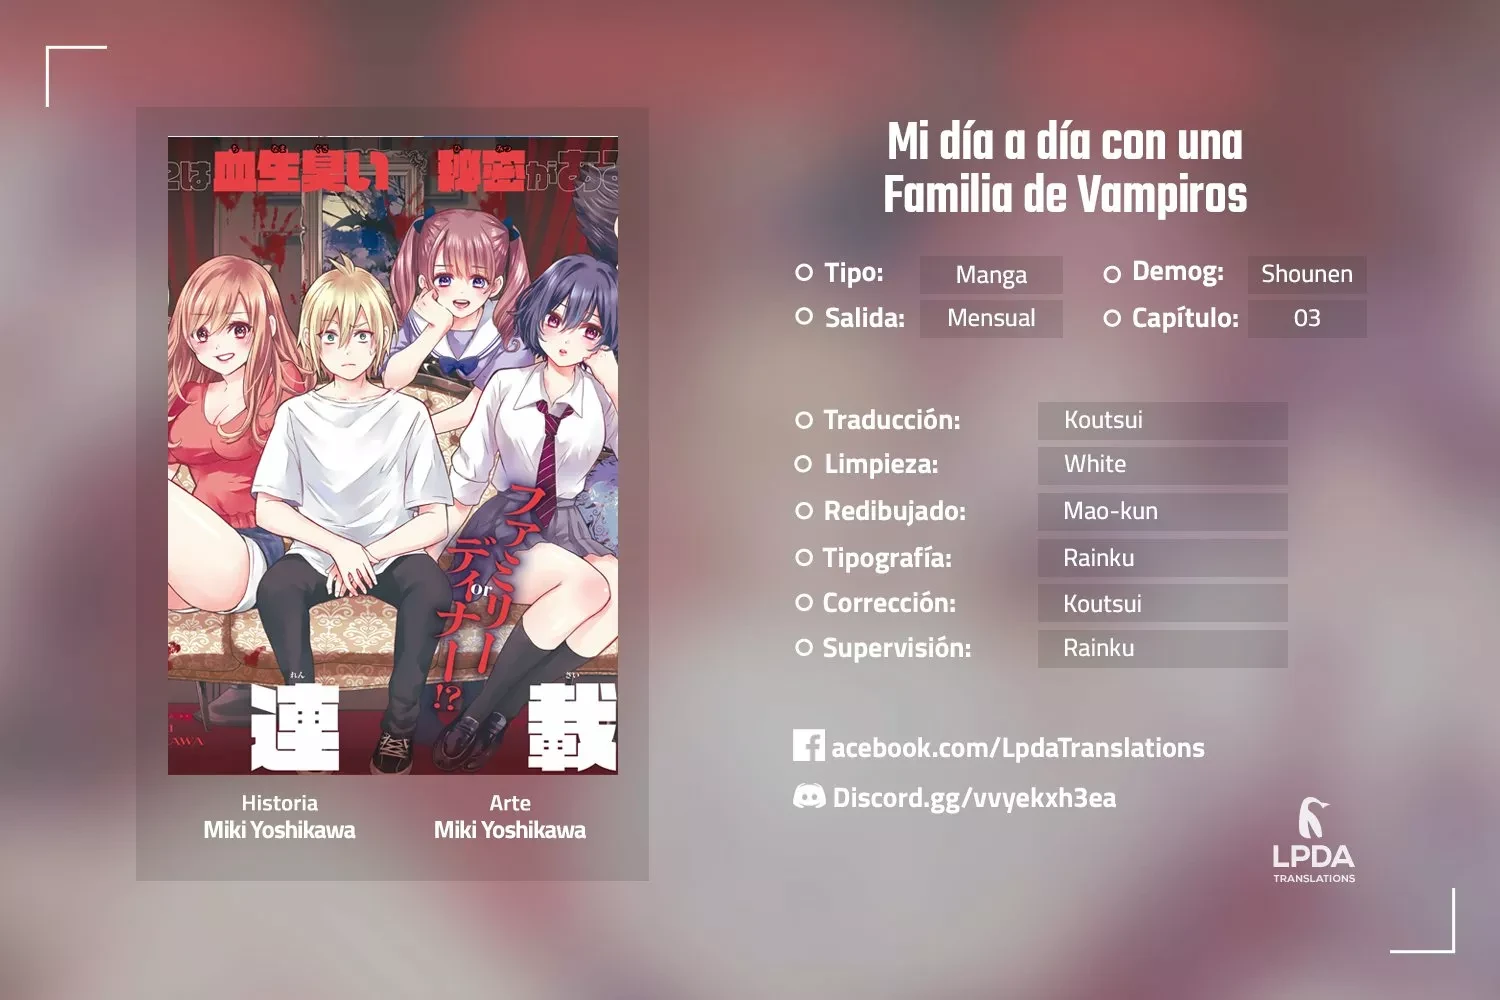Image resolution: width=1500 pixels, height=1000 pixels.
Task: Open the facebook.com/LpdaTranslations link
Action: [x=1018, y=747]
